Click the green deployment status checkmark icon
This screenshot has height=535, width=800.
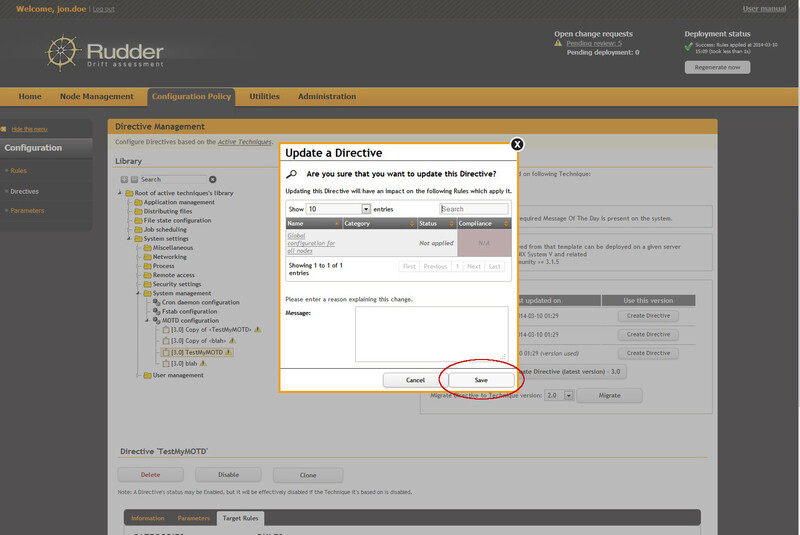[x=689, y=46]
